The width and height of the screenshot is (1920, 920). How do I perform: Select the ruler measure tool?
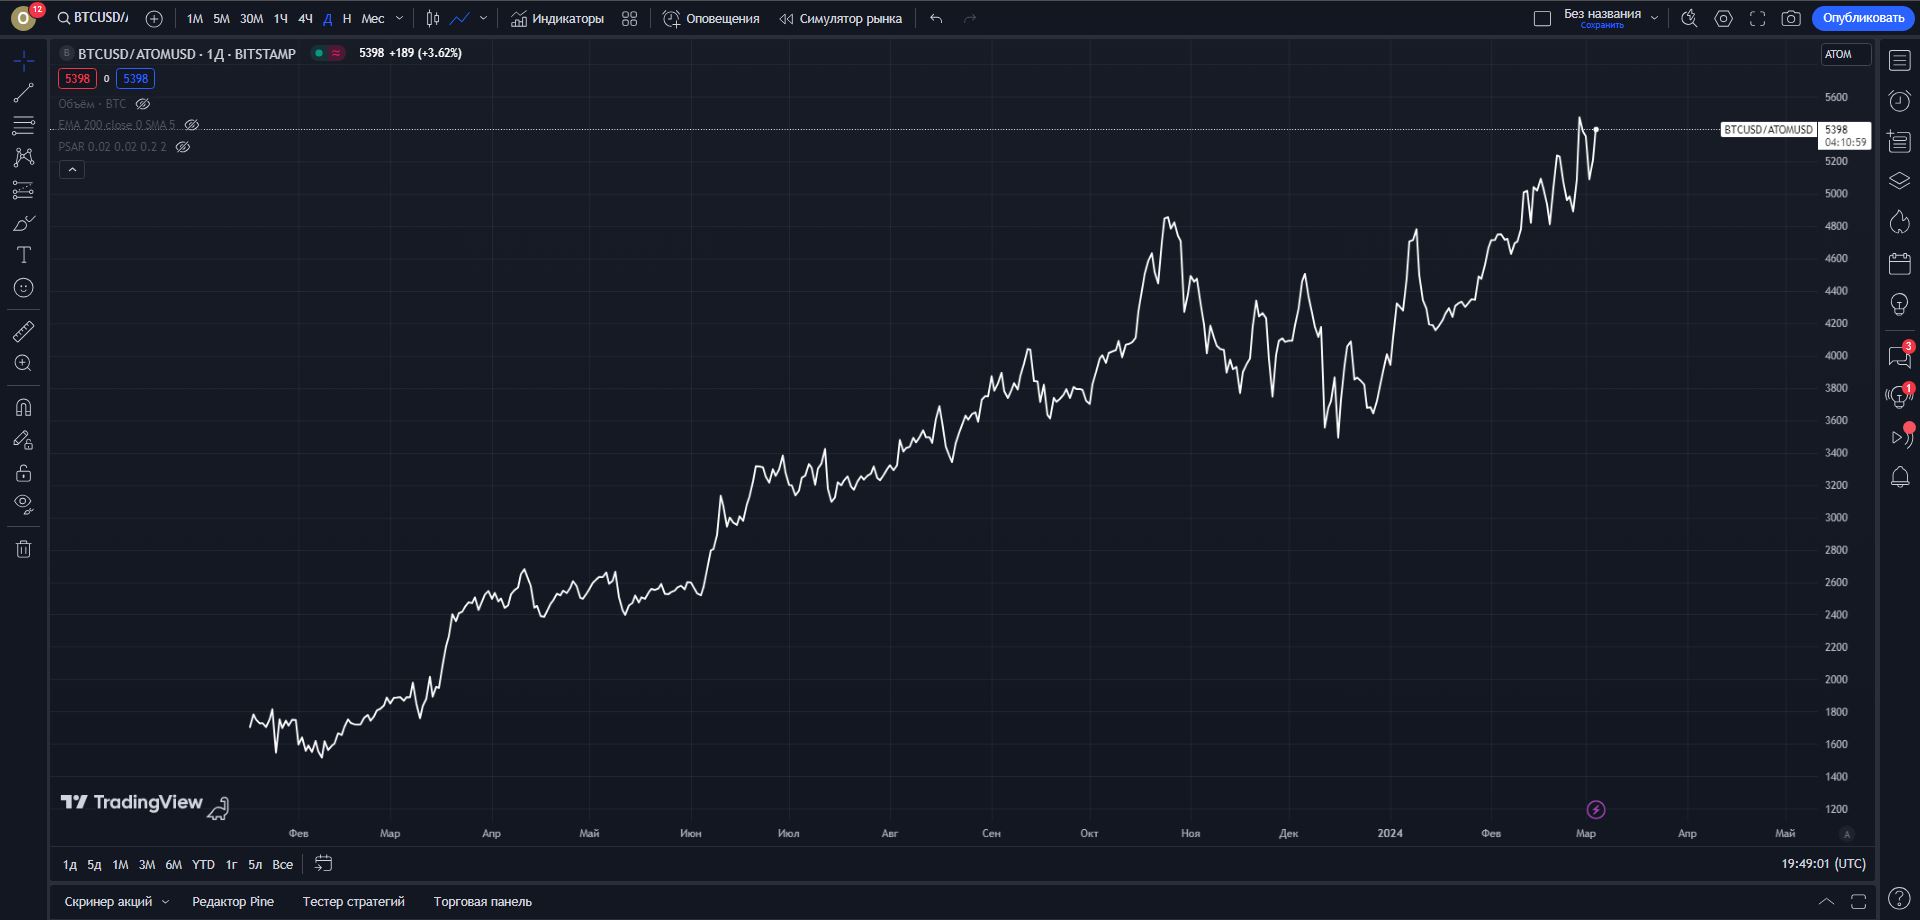[x=24, y=331]
